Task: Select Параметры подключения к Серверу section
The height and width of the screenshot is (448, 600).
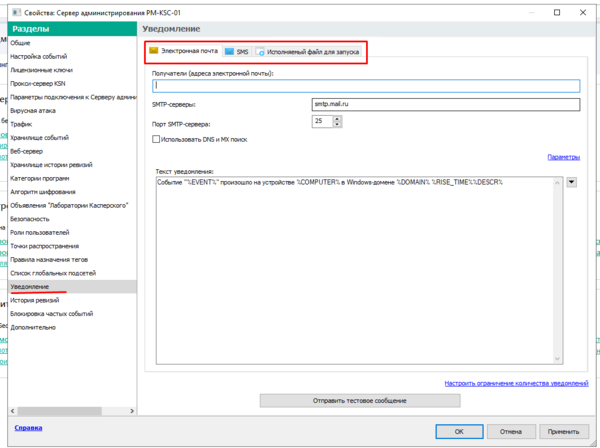Action: (x=72, y=97)
